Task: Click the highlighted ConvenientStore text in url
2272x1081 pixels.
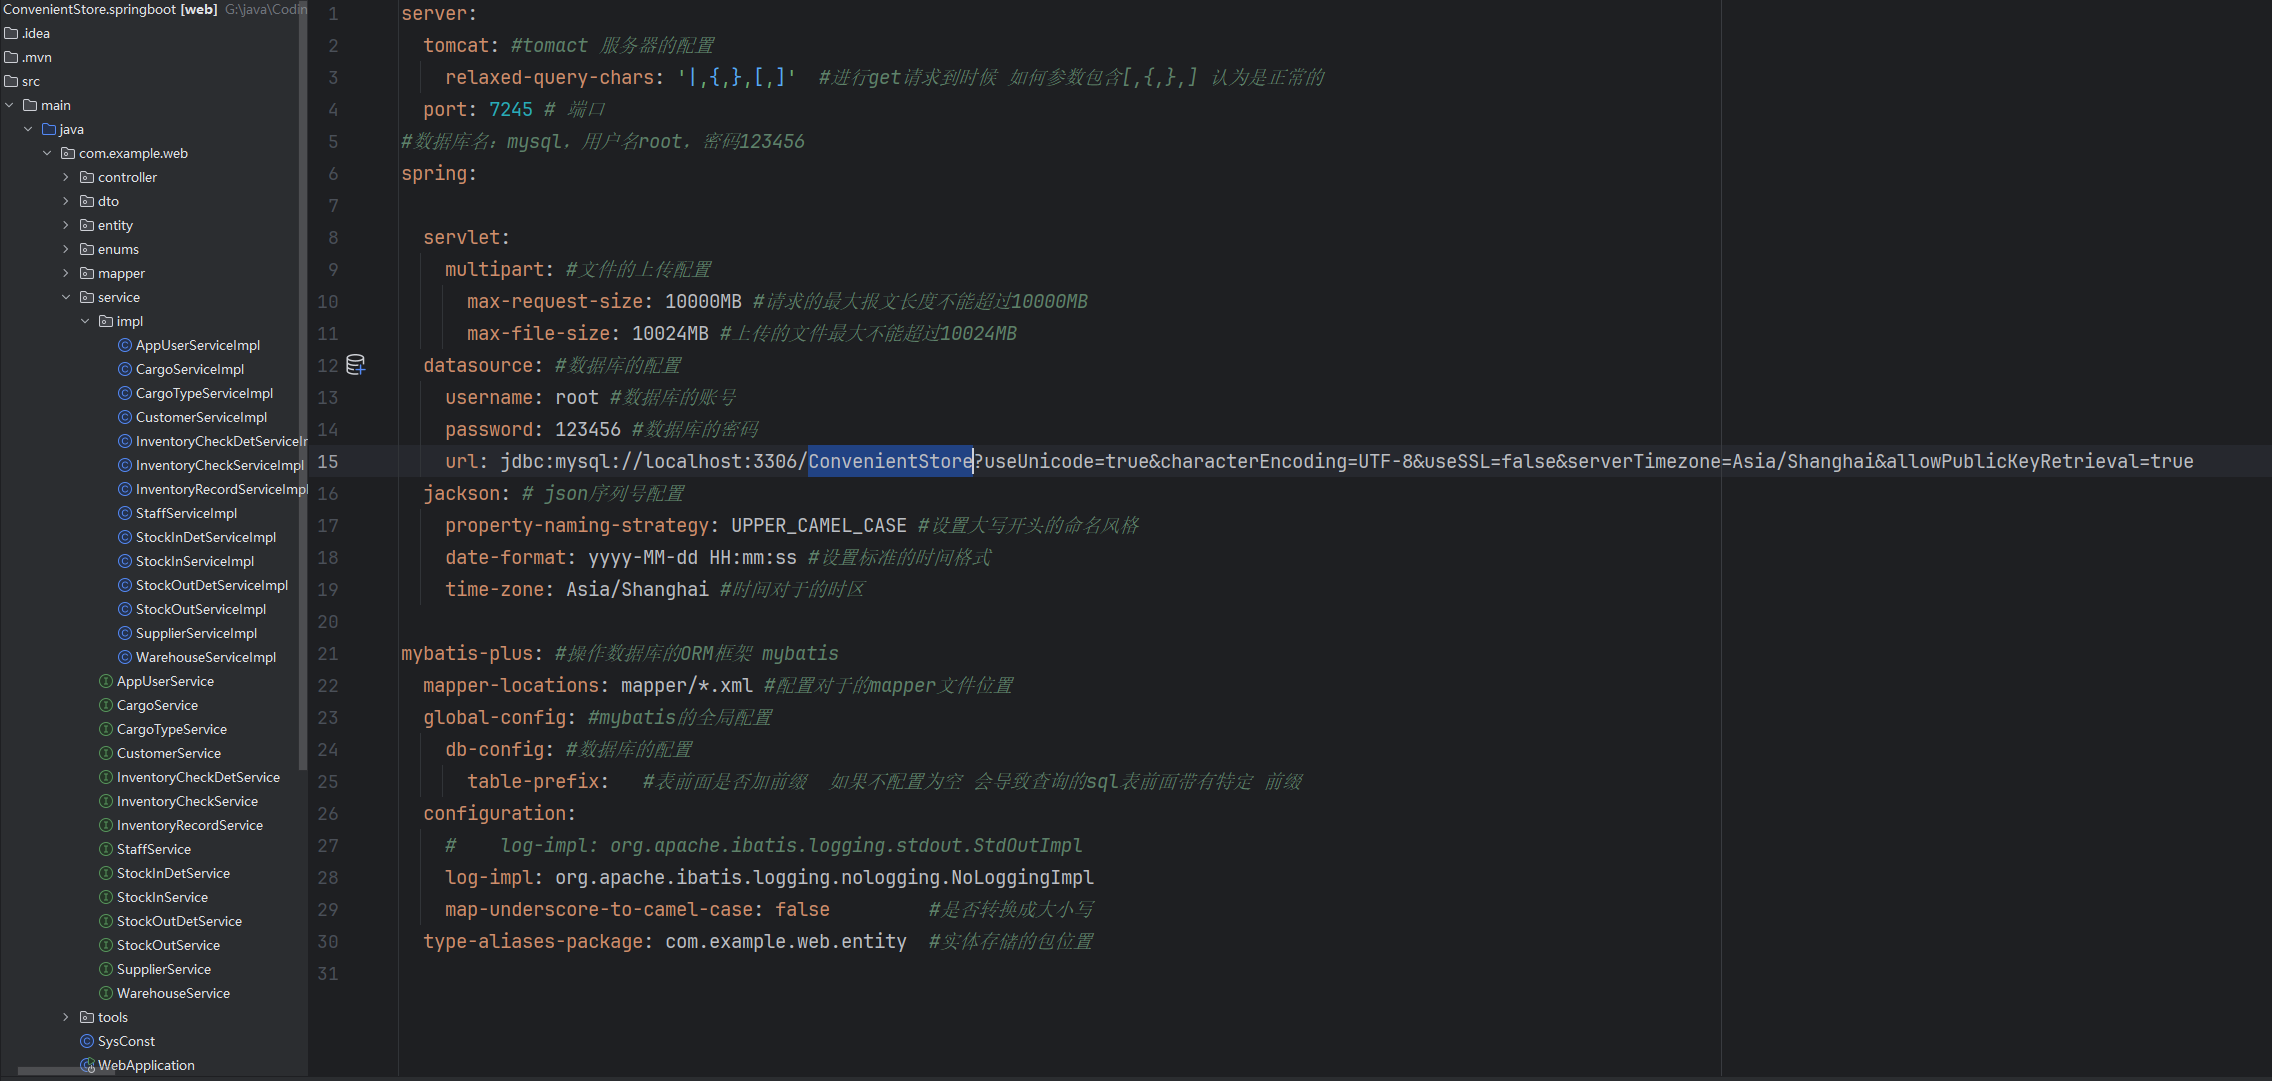Action: 889,461
